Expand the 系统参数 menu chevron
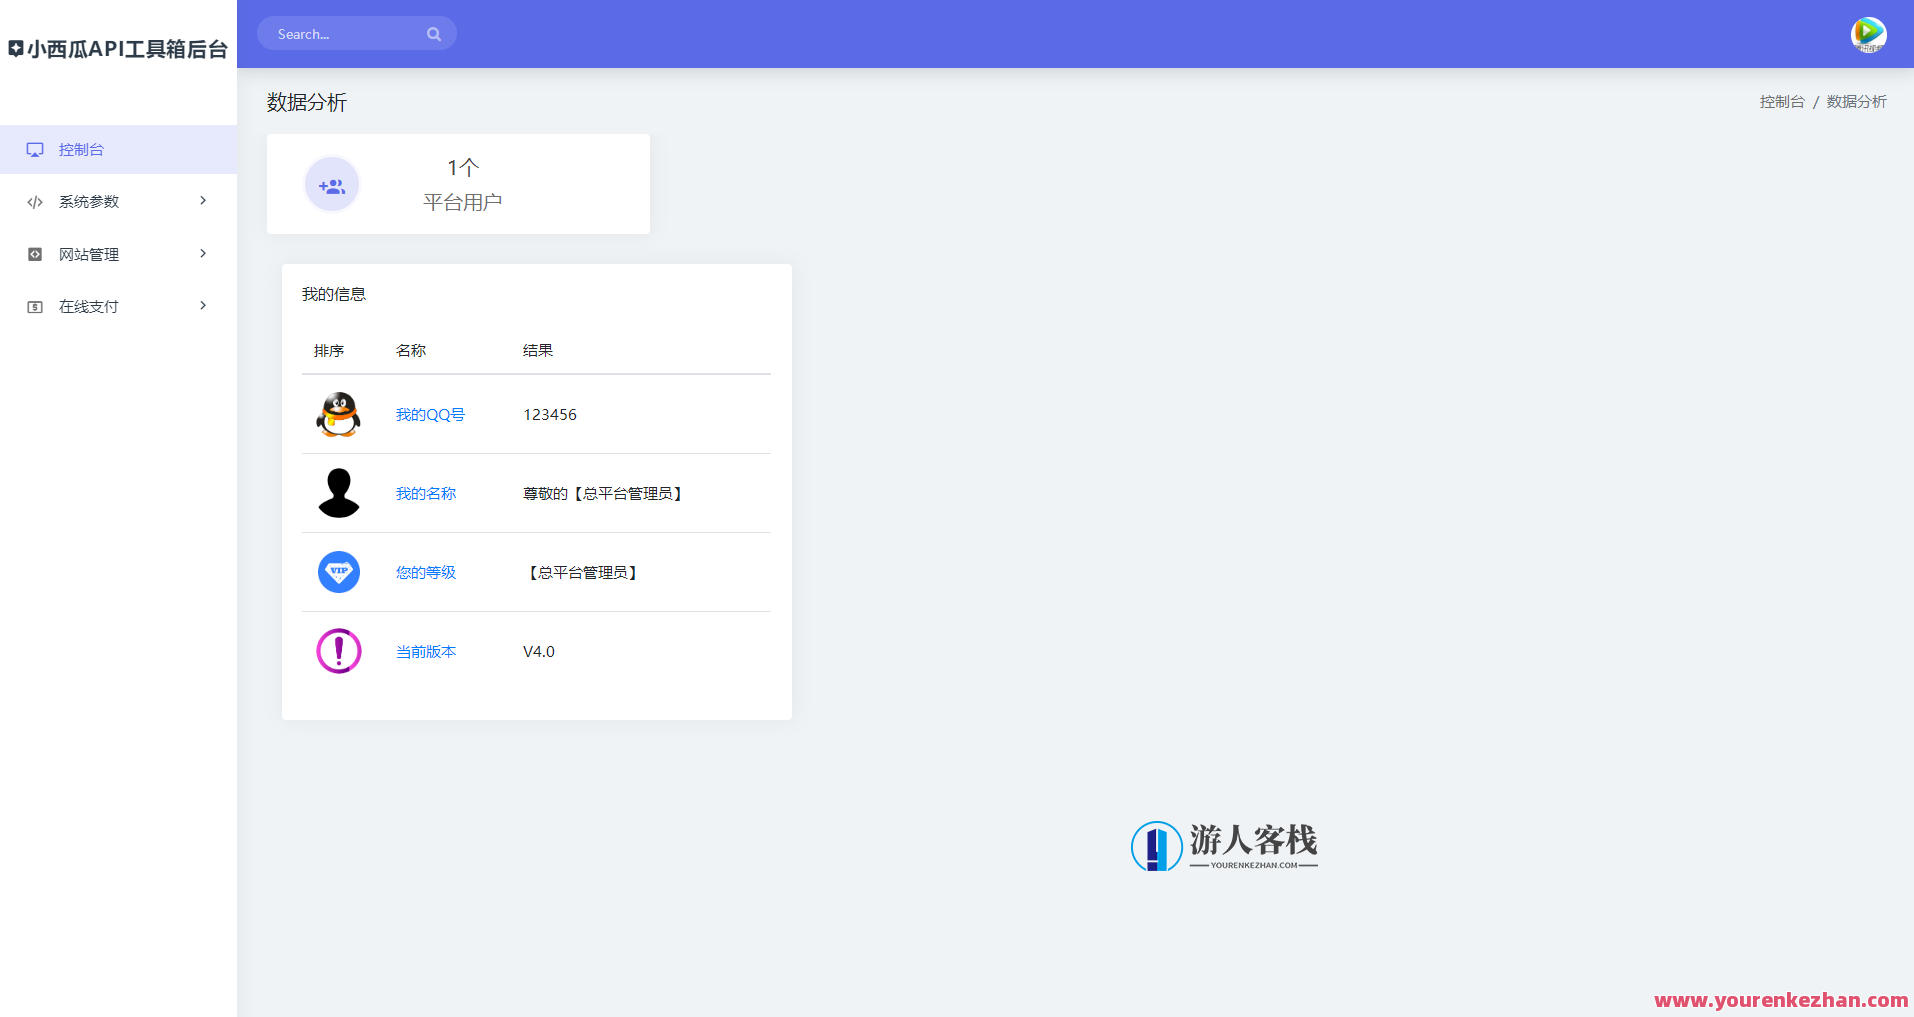 tap(203, 201)
